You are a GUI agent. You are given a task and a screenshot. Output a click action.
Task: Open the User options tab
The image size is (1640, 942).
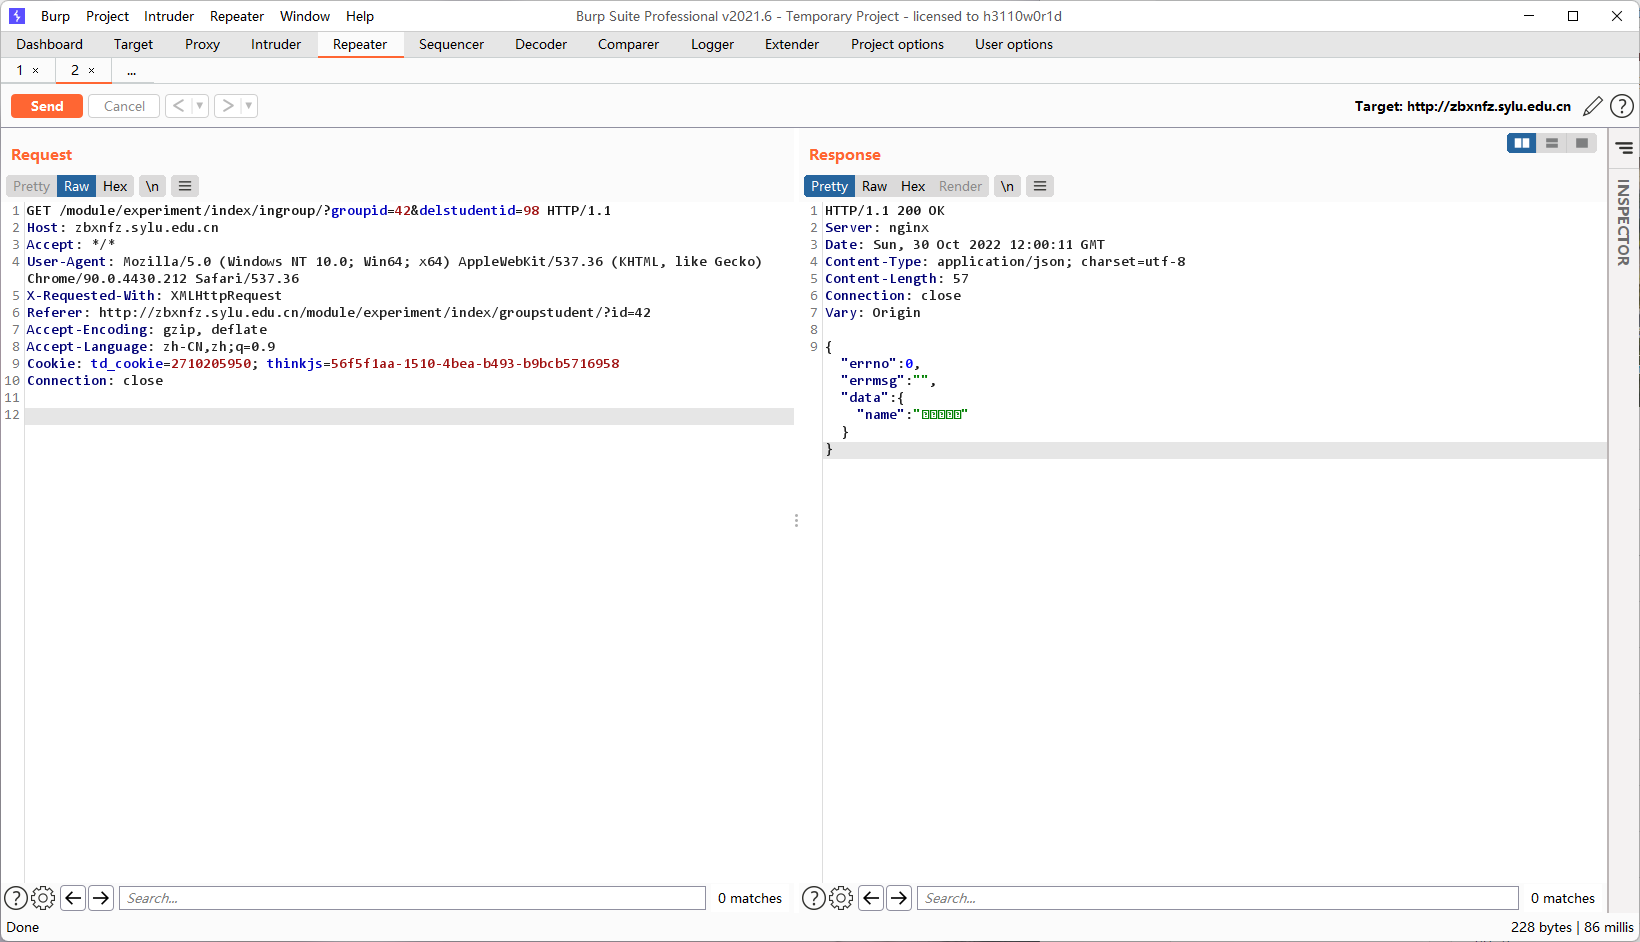click(x=1014, y=44)
